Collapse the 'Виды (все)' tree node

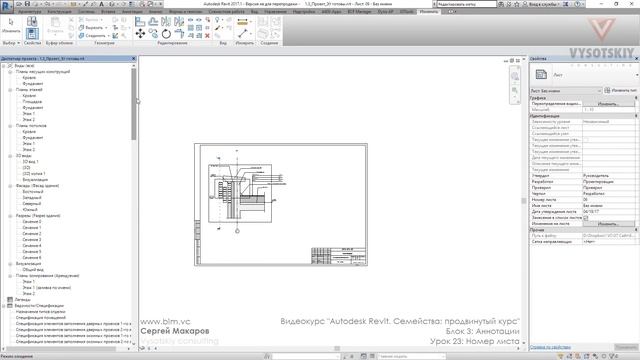(x=4, y=66)
